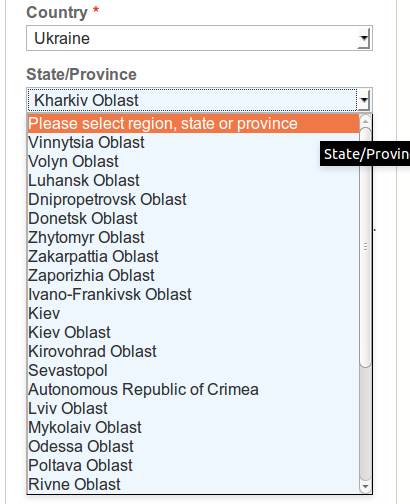This screenshot has width=410, height=504.
Task: Click the State/Province dropdown arrow
Action: click(x=364, y=100)
